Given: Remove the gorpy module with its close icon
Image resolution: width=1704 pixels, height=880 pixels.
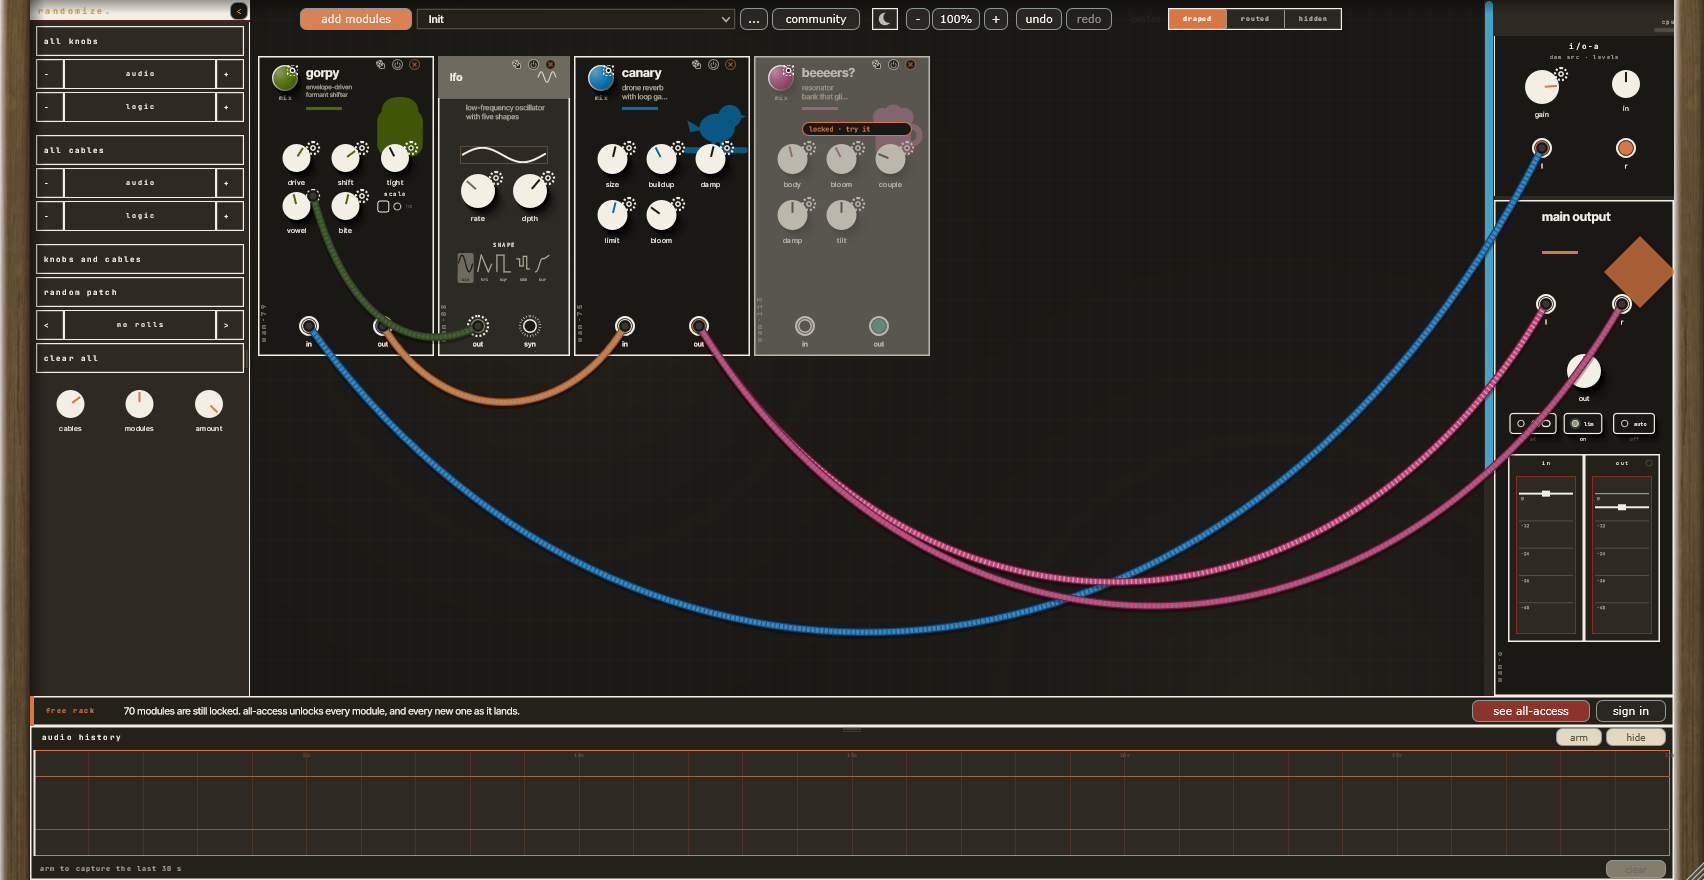Looking at the screenshot, I should [414, 65].
